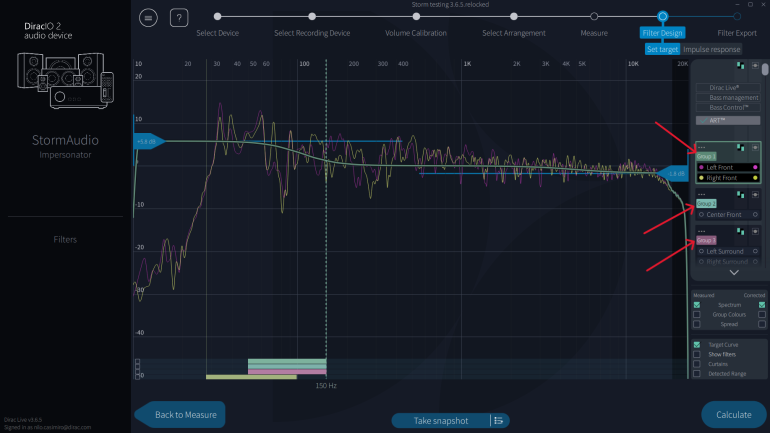Toggle the Measured Spectrum checkbox
The height and width of the screenshot is (433, 770).
coord(698,305)
